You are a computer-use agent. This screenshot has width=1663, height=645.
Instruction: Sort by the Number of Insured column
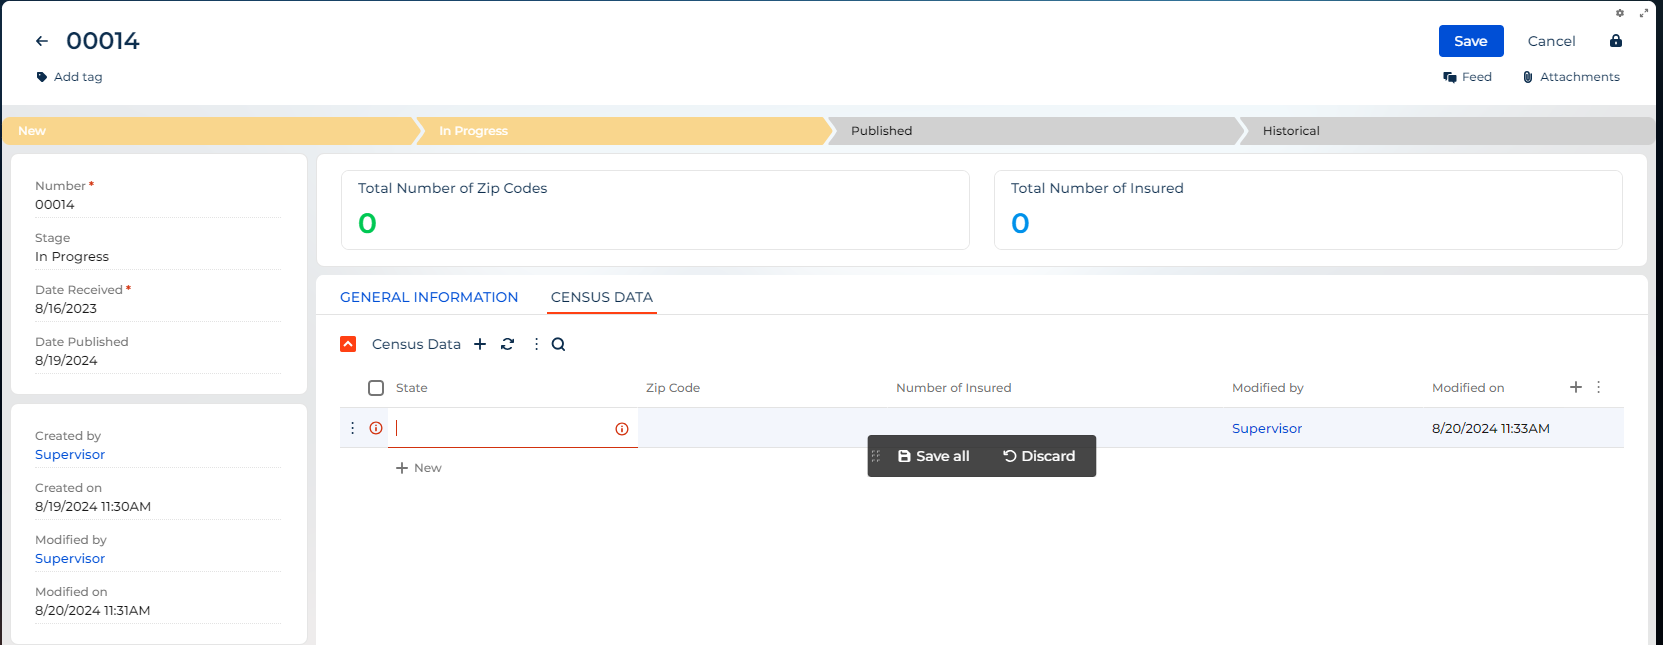click(954, 388)
